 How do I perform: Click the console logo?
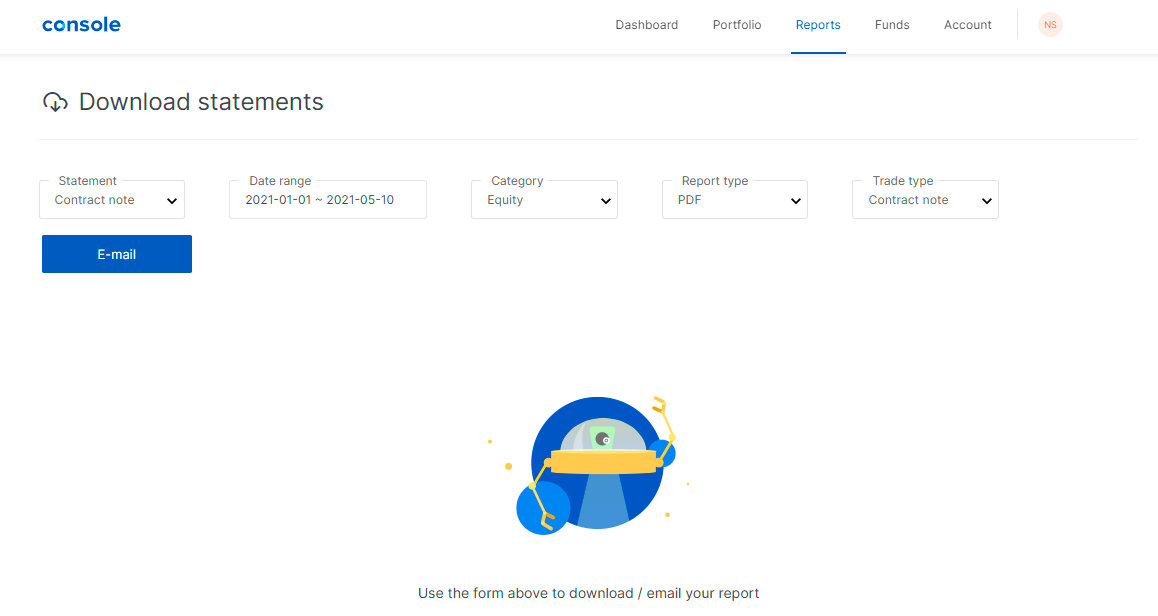[81, 24]
